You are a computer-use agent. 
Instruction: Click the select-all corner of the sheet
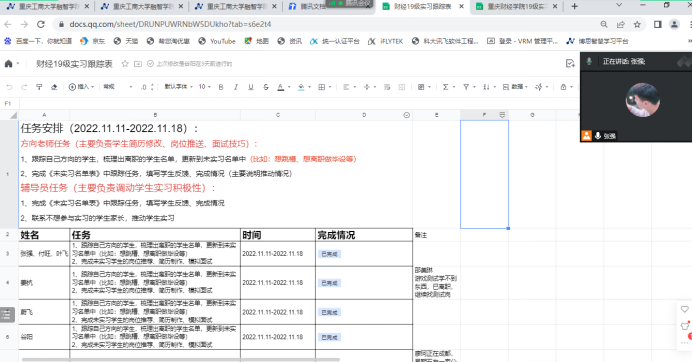(9, 115)
